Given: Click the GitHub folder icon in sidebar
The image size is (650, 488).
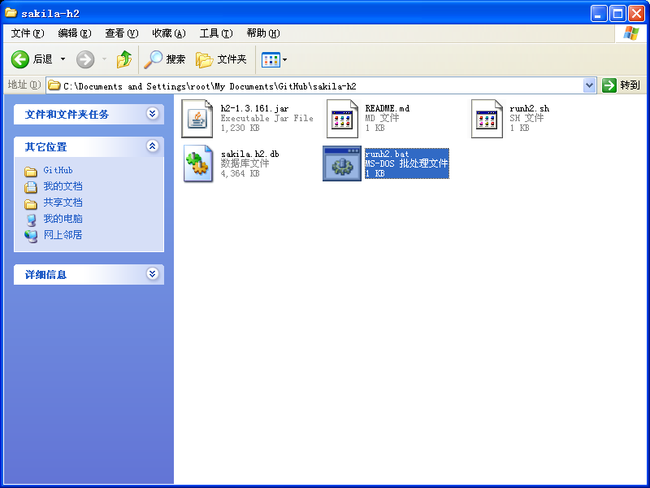Looking at the screenshot, I should point(30,171).
